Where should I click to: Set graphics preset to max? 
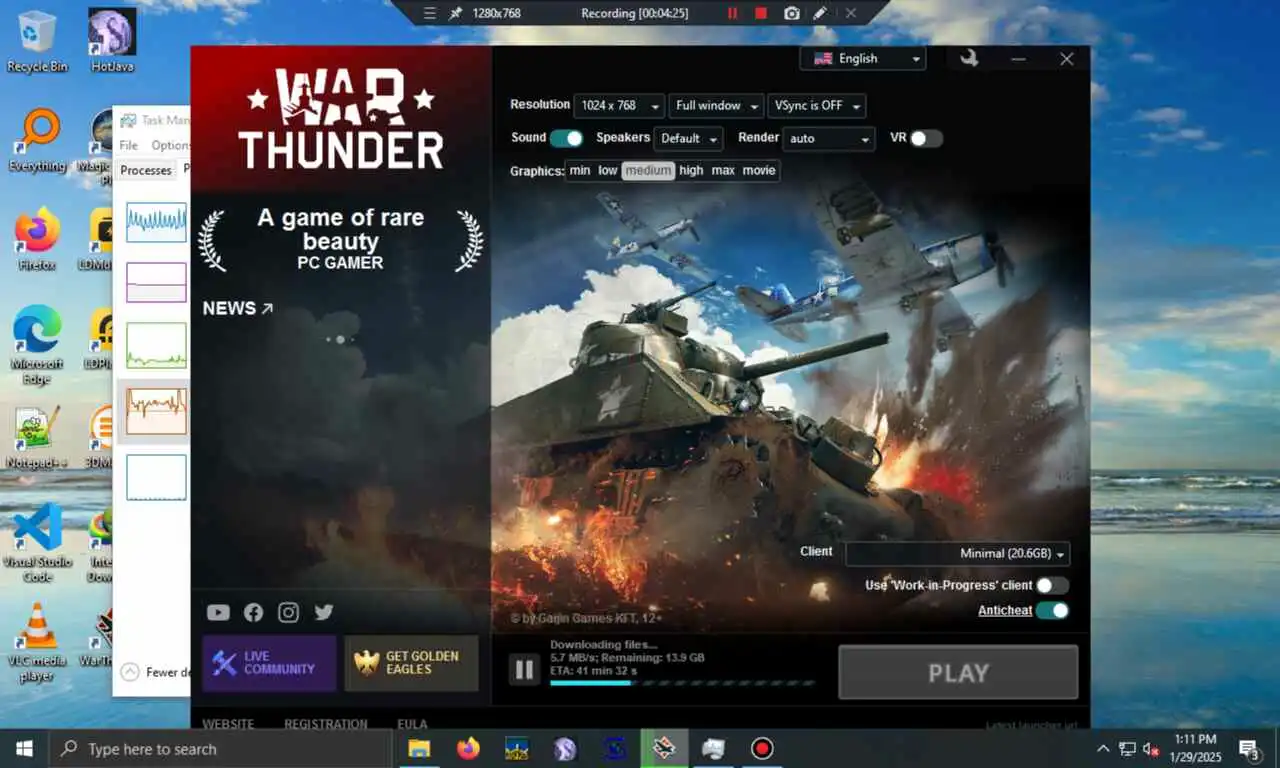click(x=723, y=171)
